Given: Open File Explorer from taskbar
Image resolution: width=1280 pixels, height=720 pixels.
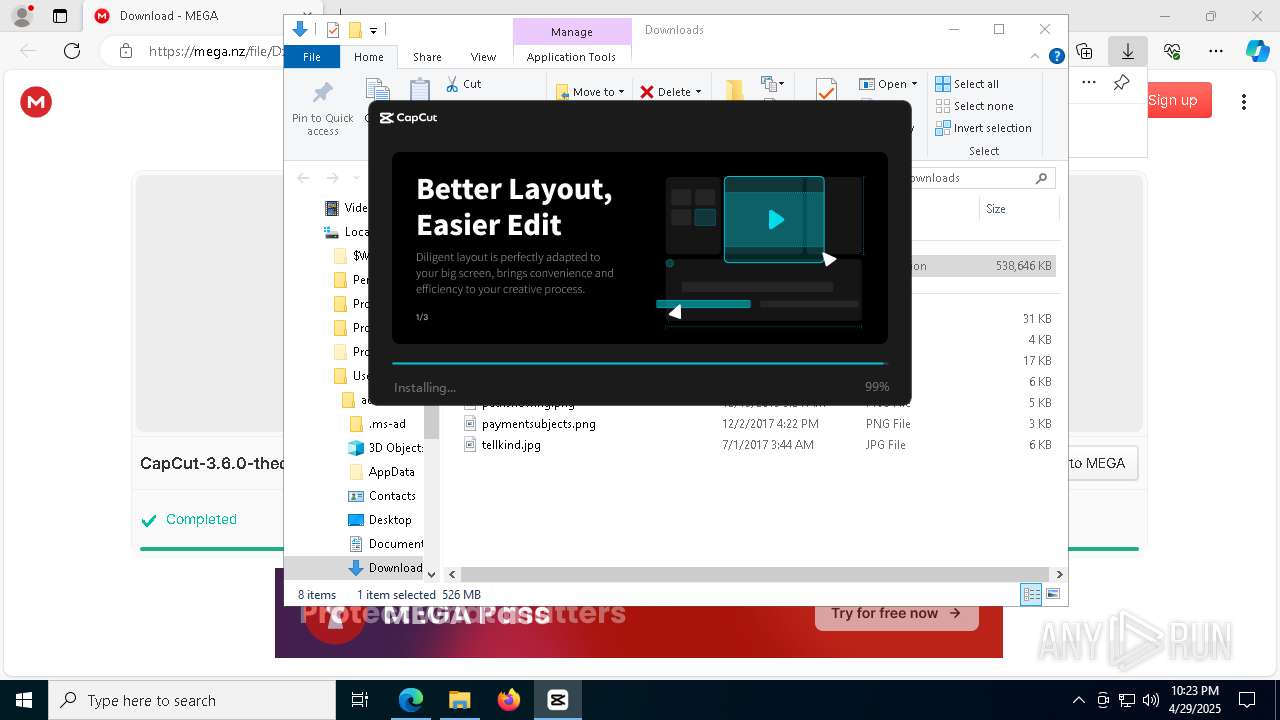Looking at the screenshot, I should tap(459, 700).
